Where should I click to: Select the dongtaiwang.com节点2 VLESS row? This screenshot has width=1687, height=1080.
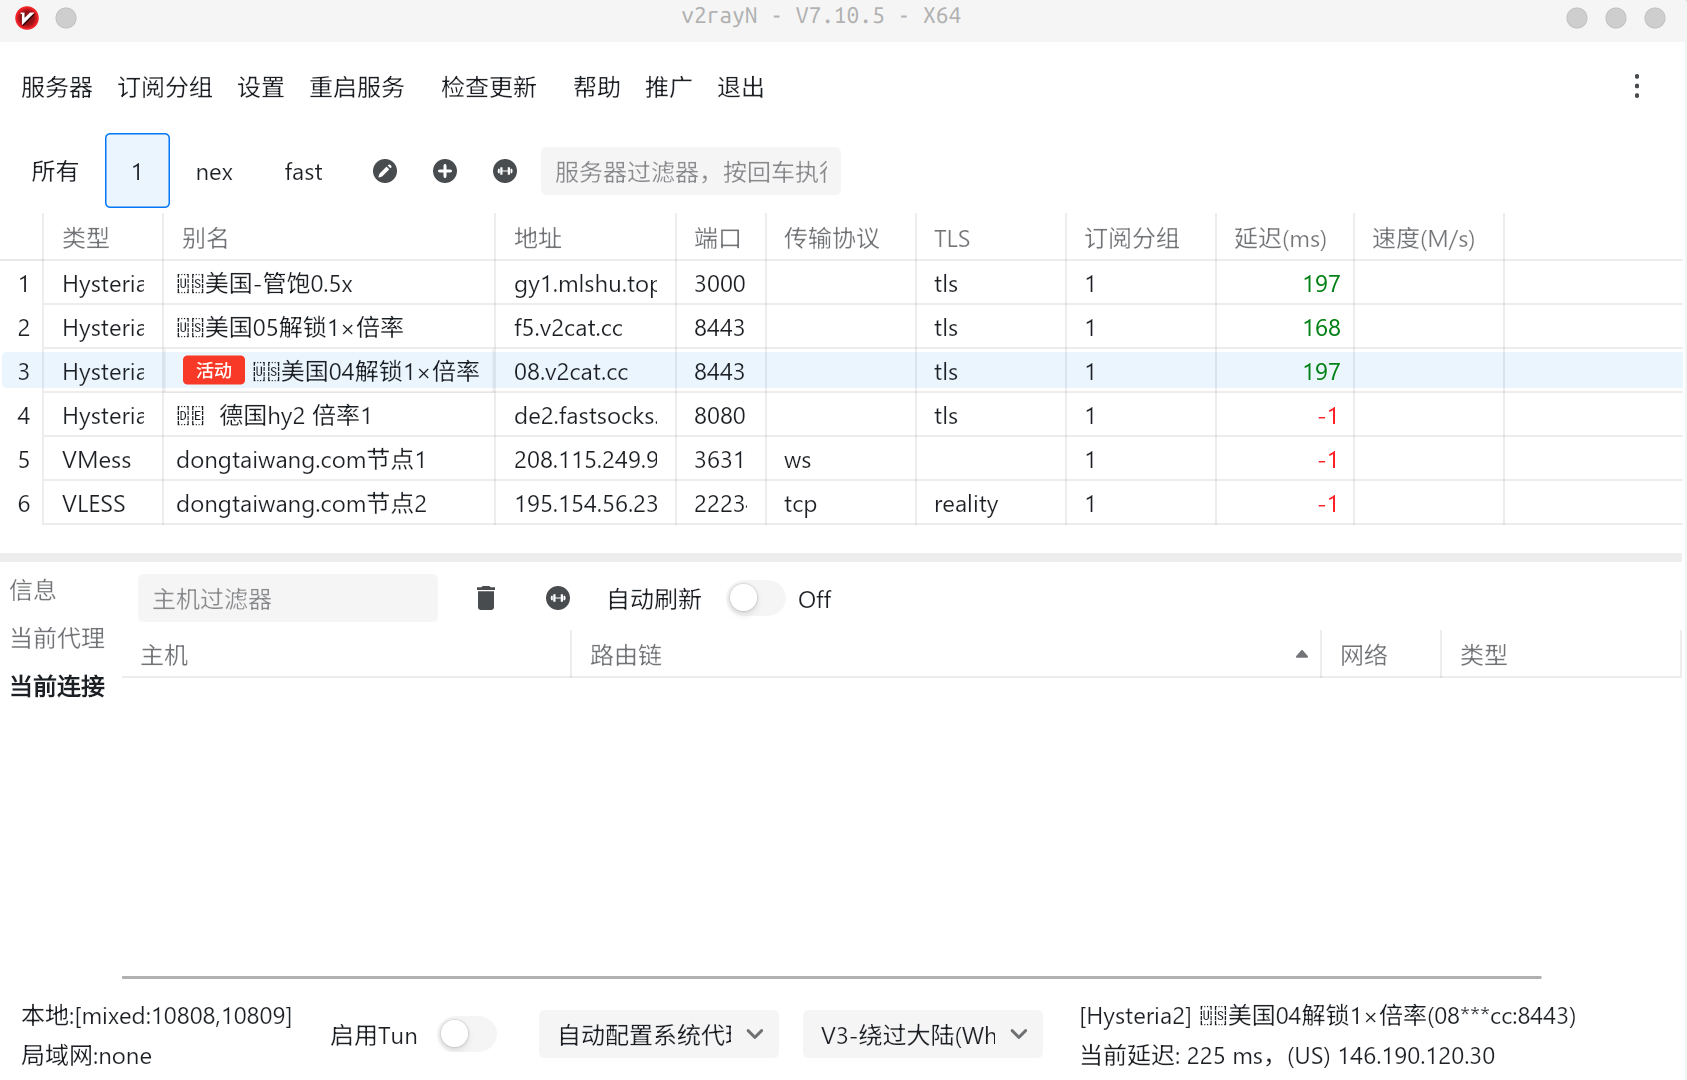click(x=301, y=503)
